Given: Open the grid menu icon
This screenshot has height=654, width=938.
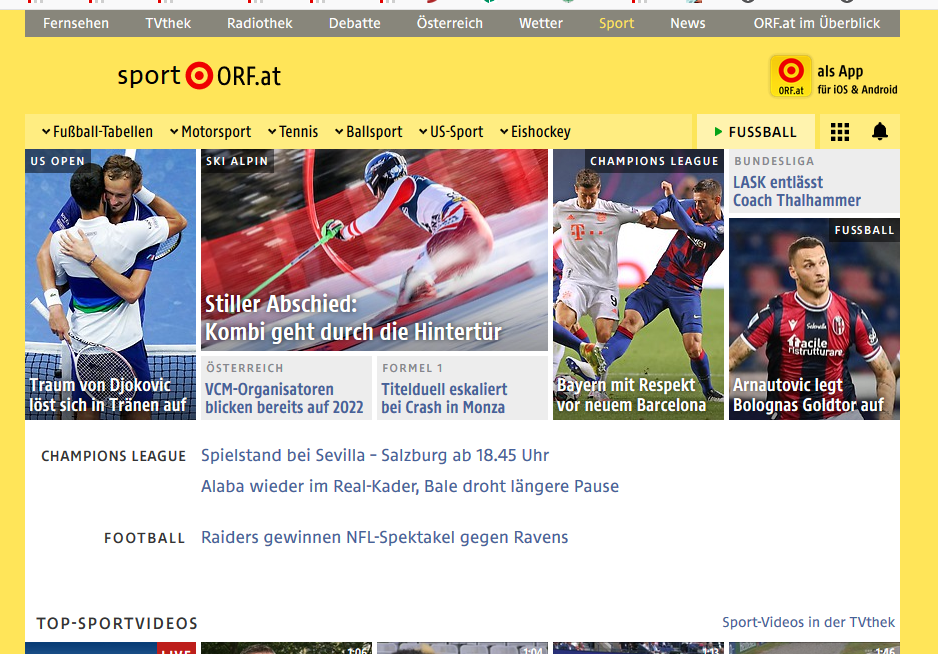Looking at the screenshot, I should pos(840,132).
